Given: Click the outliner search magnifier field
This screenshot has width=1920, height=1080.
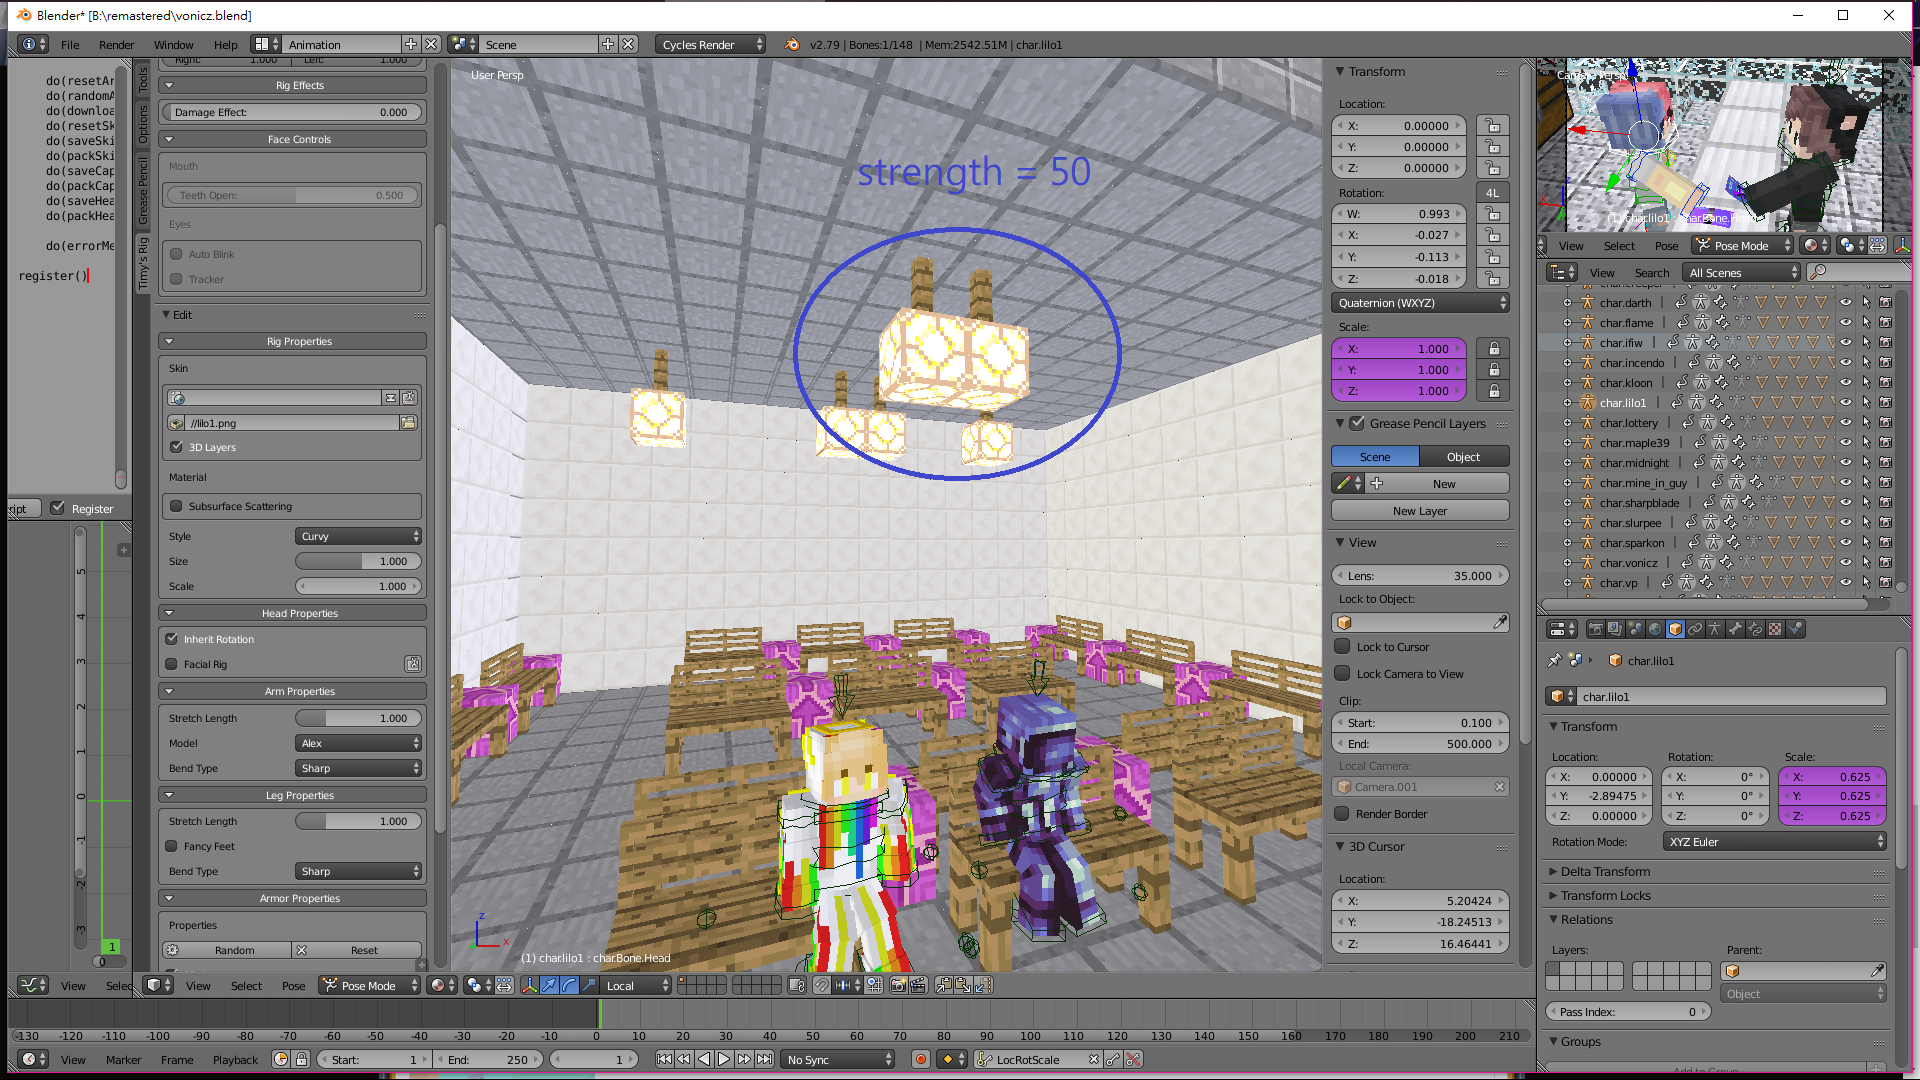Looking at the screenshot, I should tap(1858, 272).
